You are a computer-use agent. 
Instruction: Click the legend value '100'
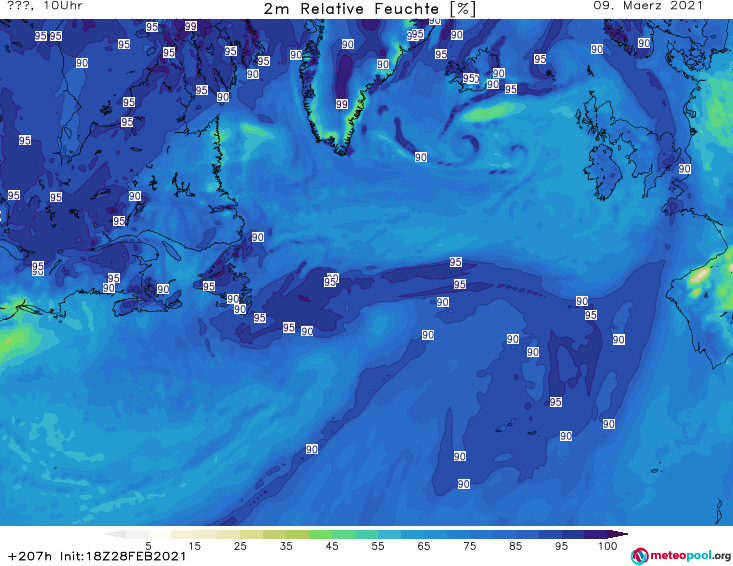coord(607,545)
